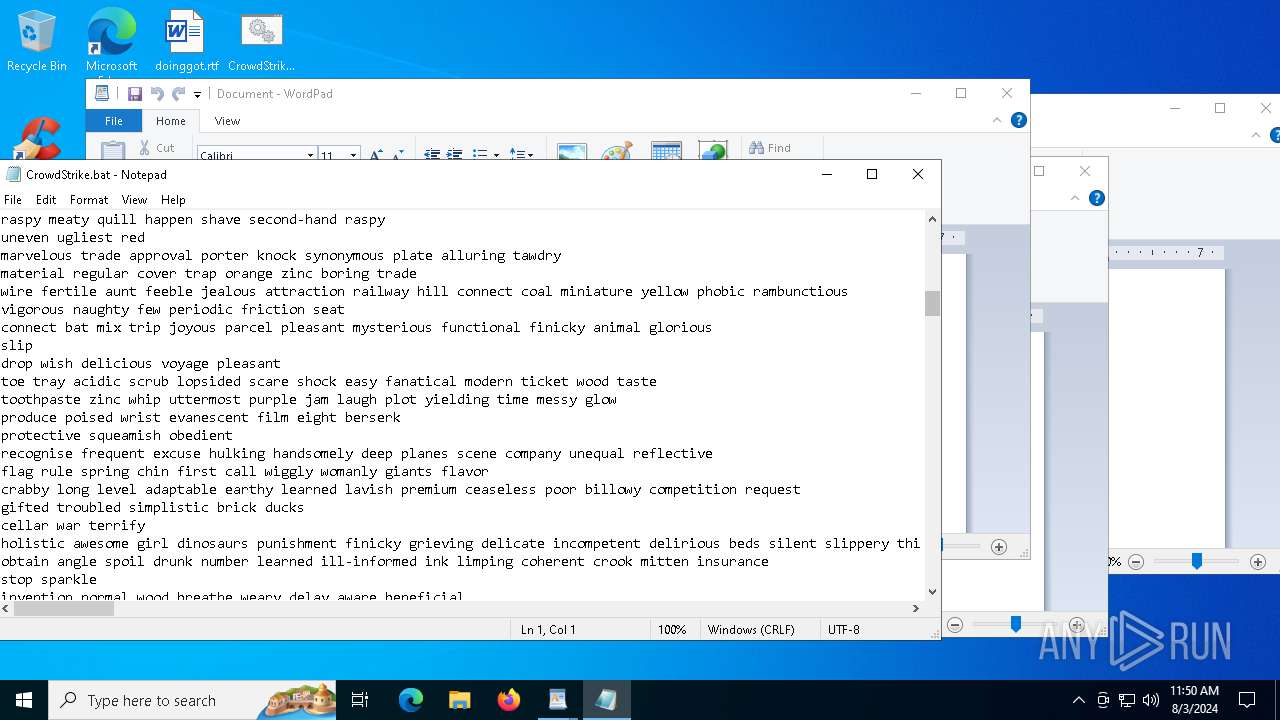Image resolution: width=1280 pixels, height=720 pixels.
Task: Open the File tab in WordPad
Action: coord(114,121)
